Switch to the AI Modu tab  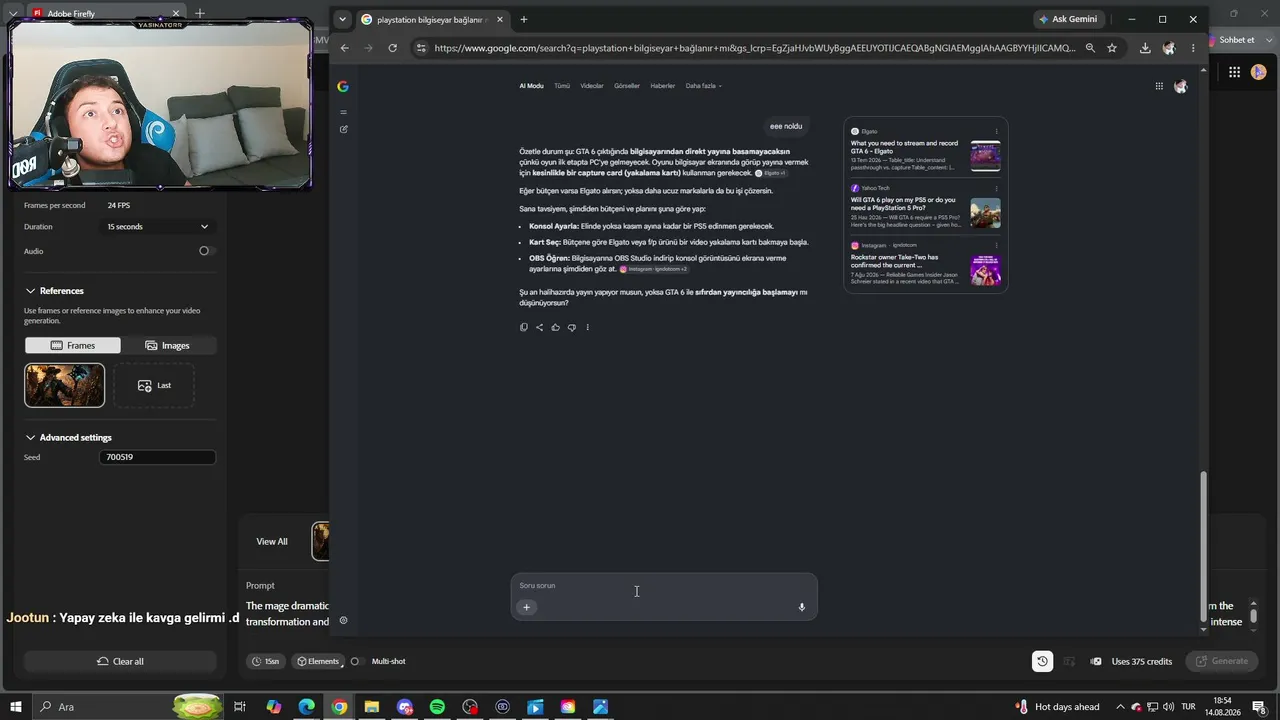pos(531,86)
